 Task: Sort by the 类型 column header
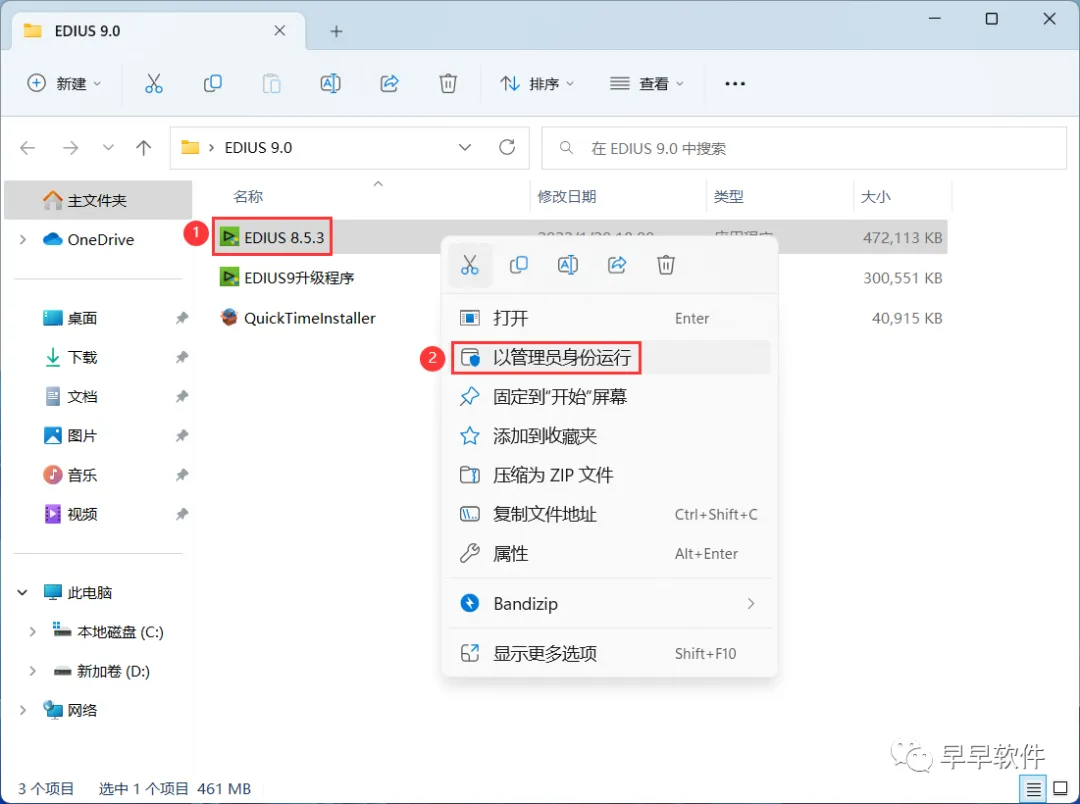coord(728,196)
